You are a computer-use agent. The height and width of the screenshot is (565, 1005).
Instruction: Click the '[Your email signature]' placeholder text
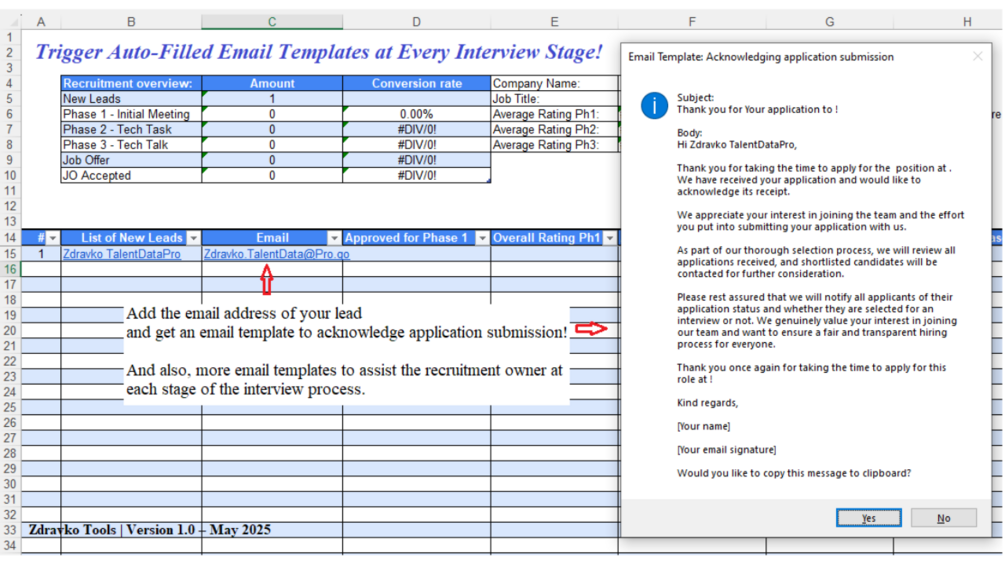point(727,450)
